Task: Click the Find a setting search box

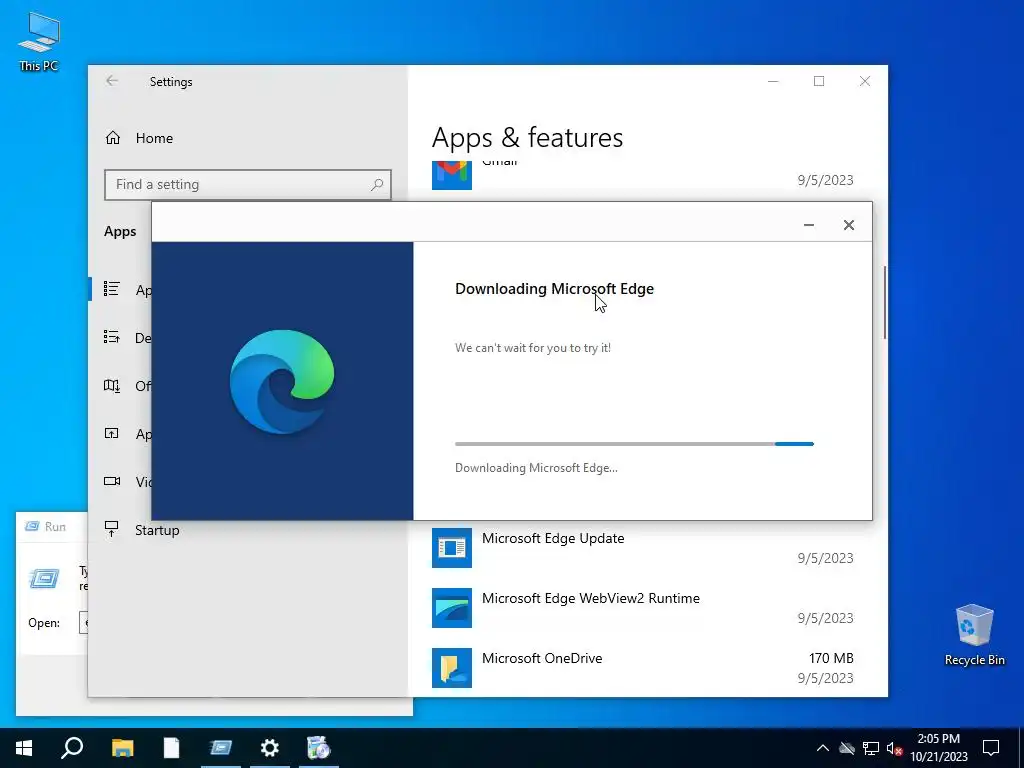Action: [248, 185]
